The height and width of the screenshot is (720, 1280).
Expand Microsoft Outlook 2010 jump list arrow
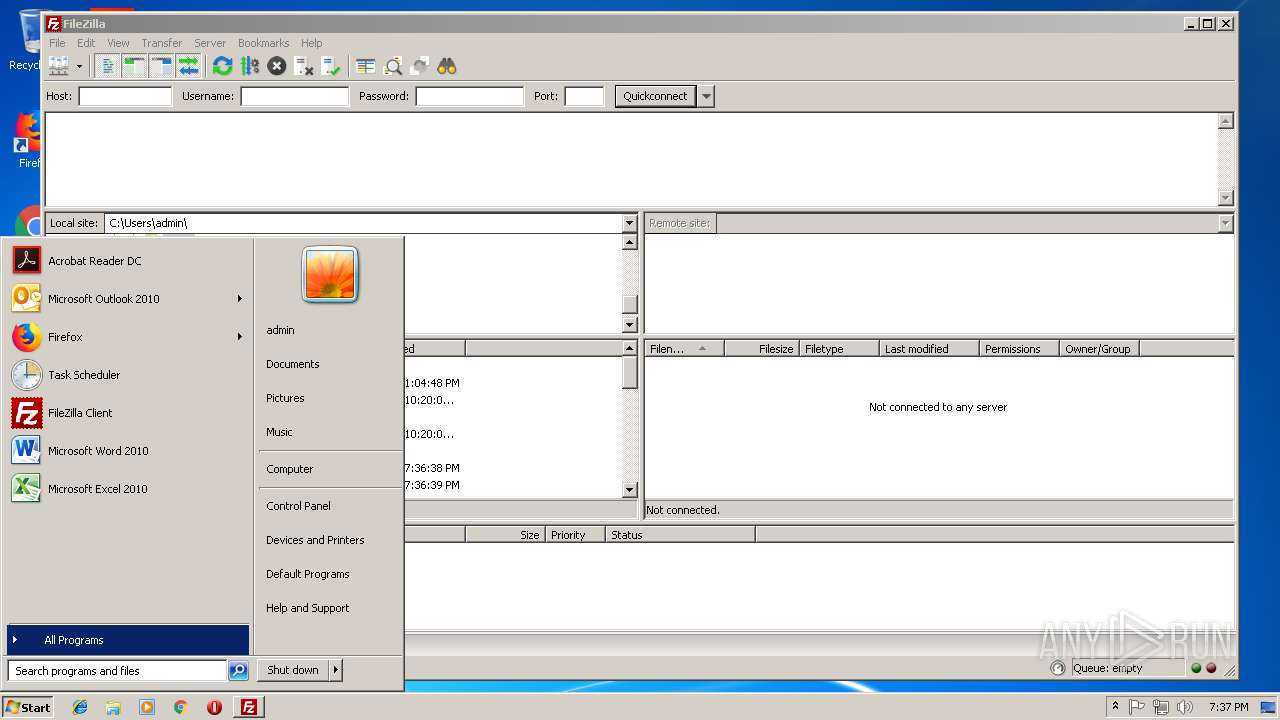pos(240,299)
